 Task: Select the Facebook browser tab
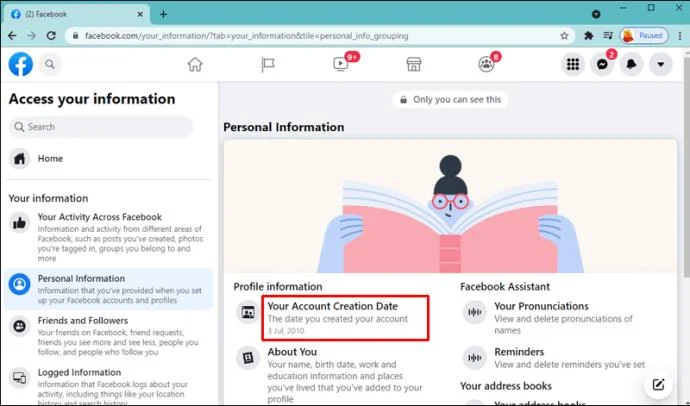77,14
